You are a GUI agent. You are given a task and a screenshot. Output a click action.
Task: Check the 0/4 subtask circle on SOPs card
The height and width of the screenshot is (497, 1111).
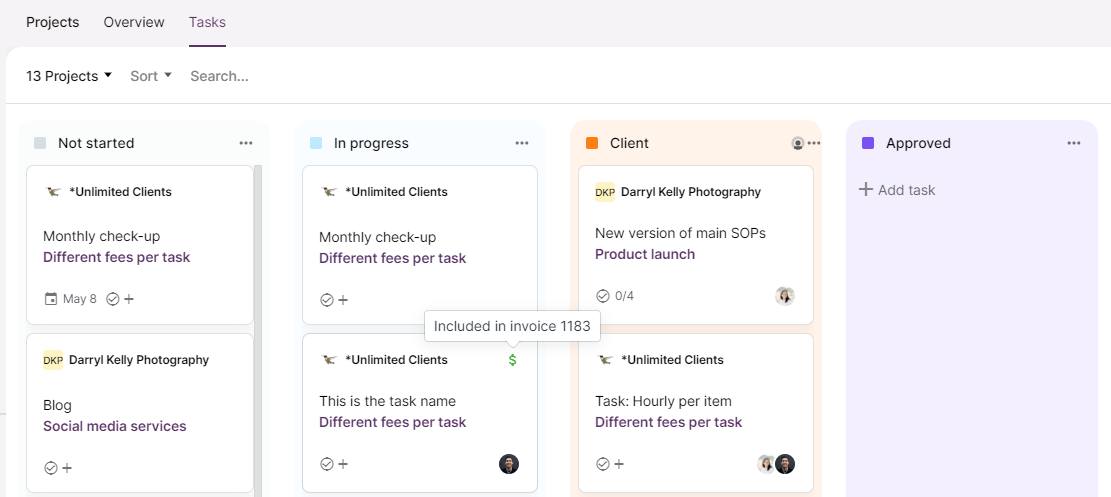[x=602, y=296]
